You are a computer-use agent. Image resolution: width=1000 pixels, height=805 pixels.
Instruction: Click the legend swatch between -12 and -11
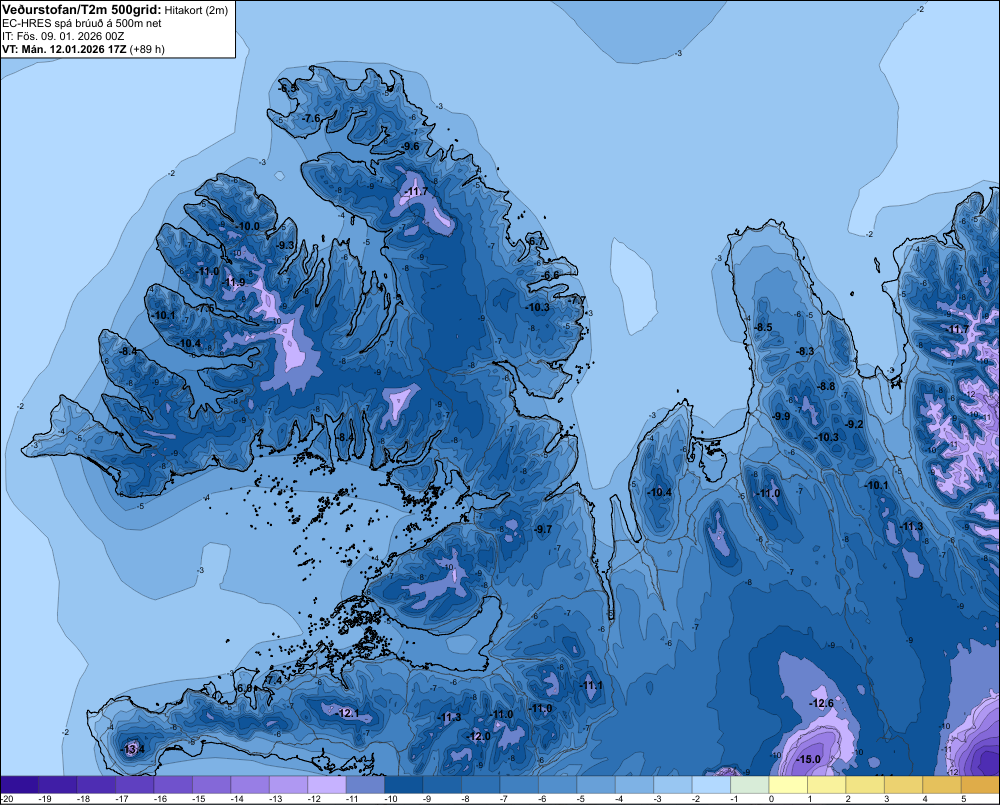(x=327, y=785)
